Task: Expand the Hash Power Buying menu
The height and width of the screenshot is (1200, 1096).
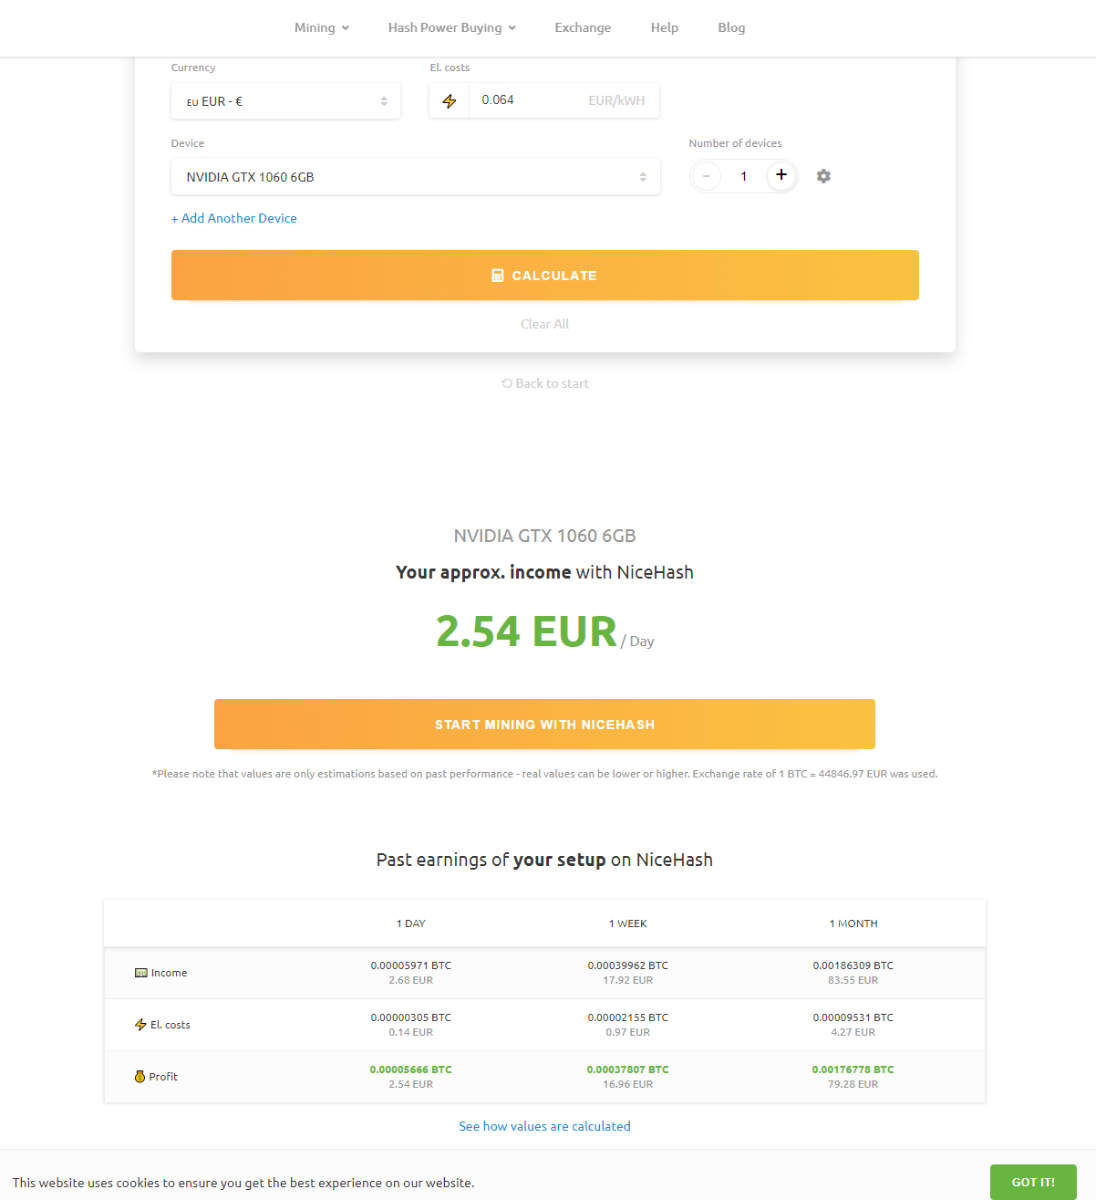Action: pyautogui.click(x=452, y=28)
